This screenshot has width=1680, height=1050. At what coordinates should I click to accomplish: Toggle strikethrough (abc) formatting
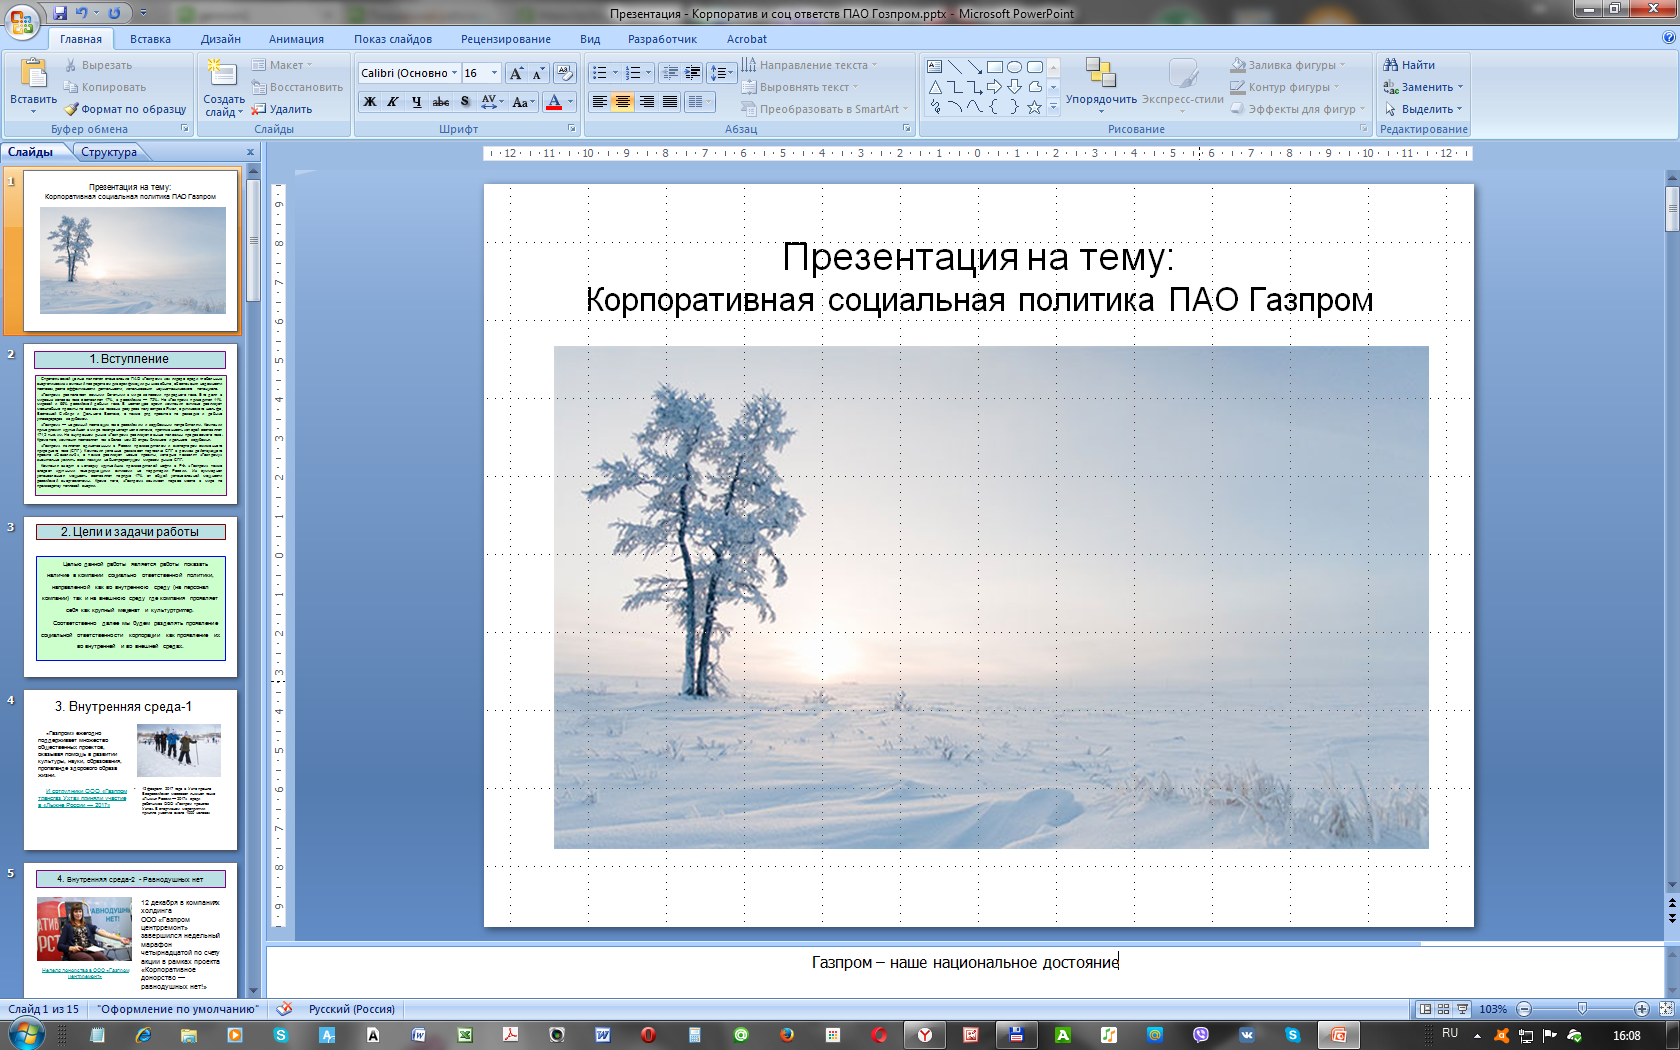point(440,102)
